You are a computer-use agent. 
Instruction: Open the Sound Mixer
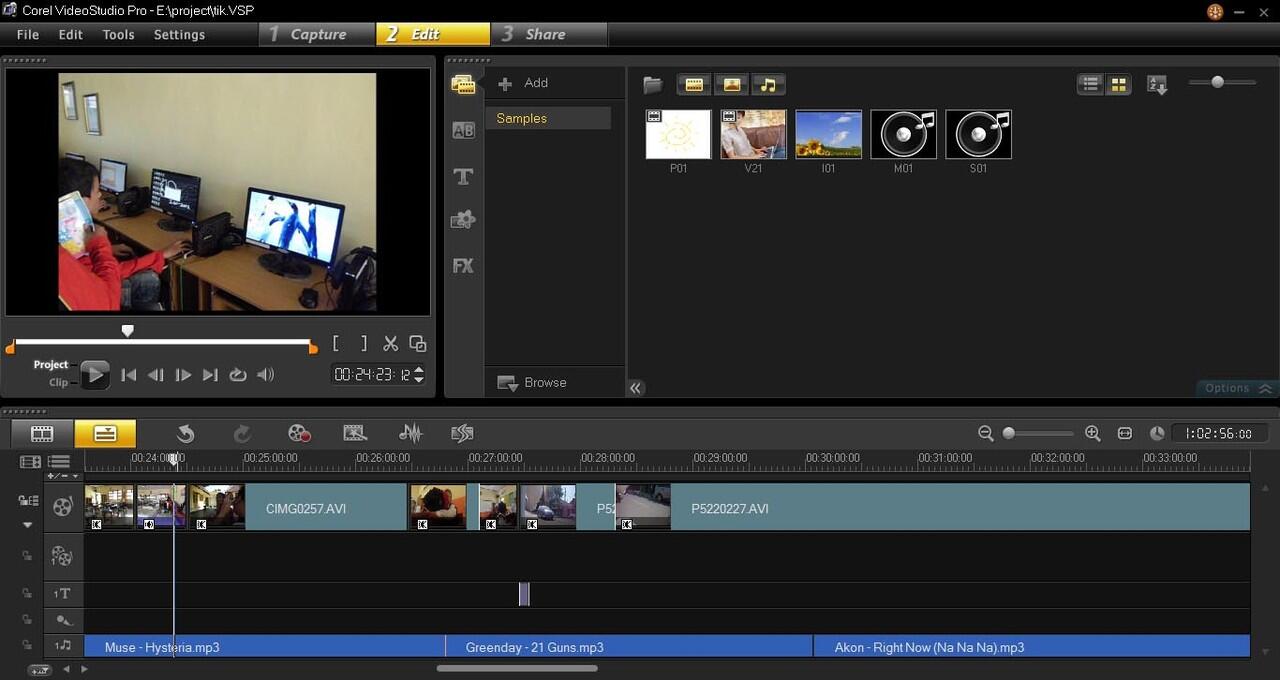tap(410, 433)
